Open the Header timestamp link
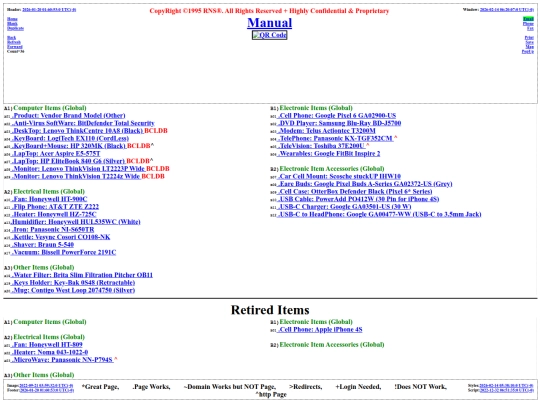This screenshot has width=540, height=405. click(x=49, y=10)
